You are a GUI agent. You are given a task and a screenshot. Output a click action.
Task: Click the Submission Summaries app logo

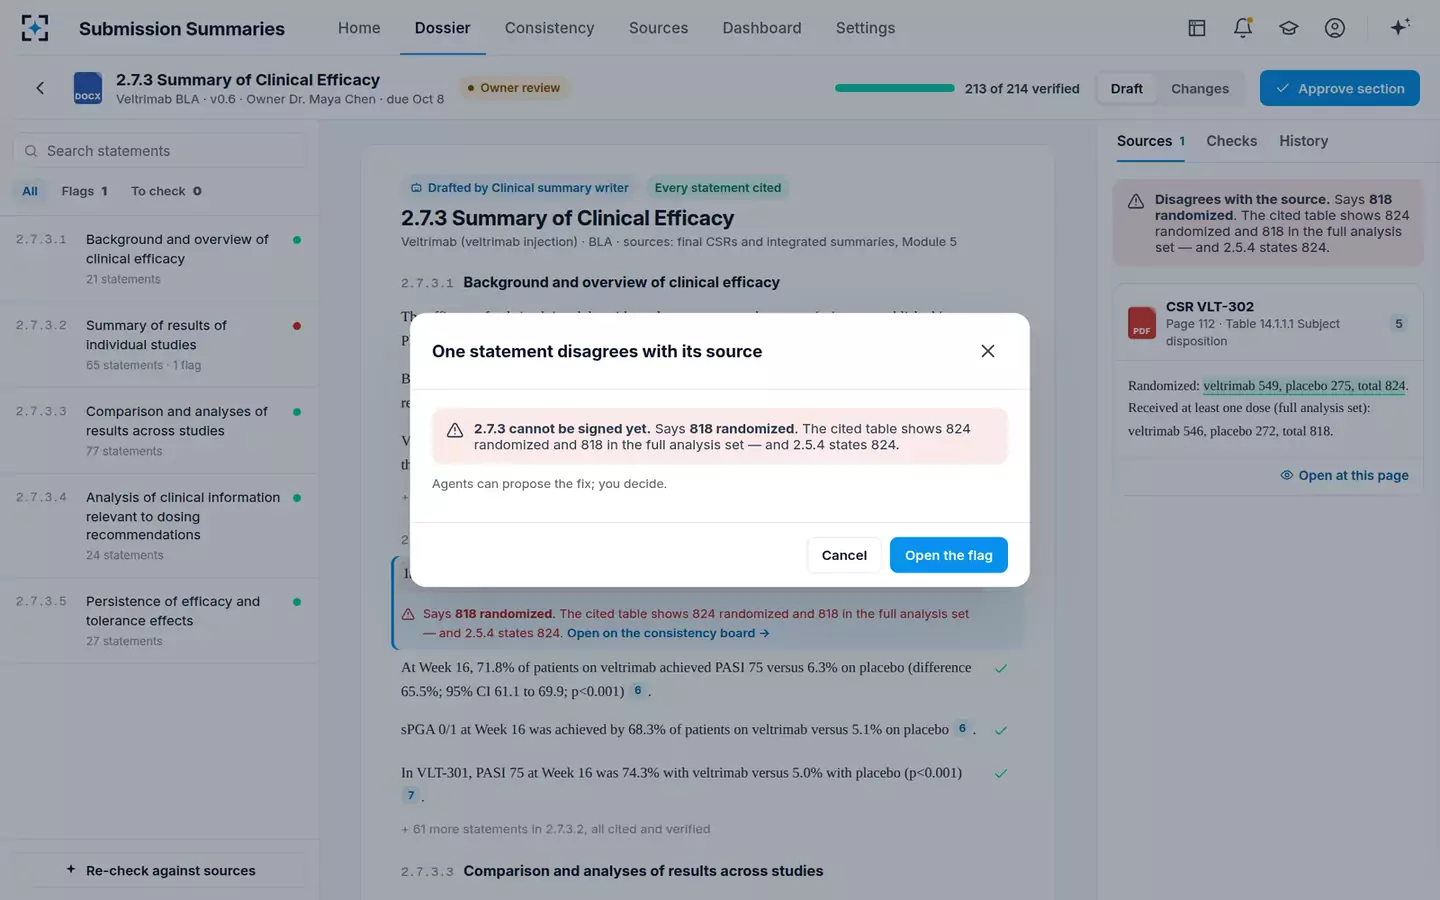coord(35,28)
